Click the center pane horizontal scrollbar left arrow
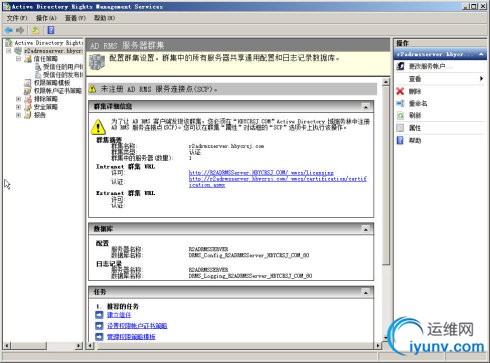Viewport: 490px width, 363px height. pos(91,345)
